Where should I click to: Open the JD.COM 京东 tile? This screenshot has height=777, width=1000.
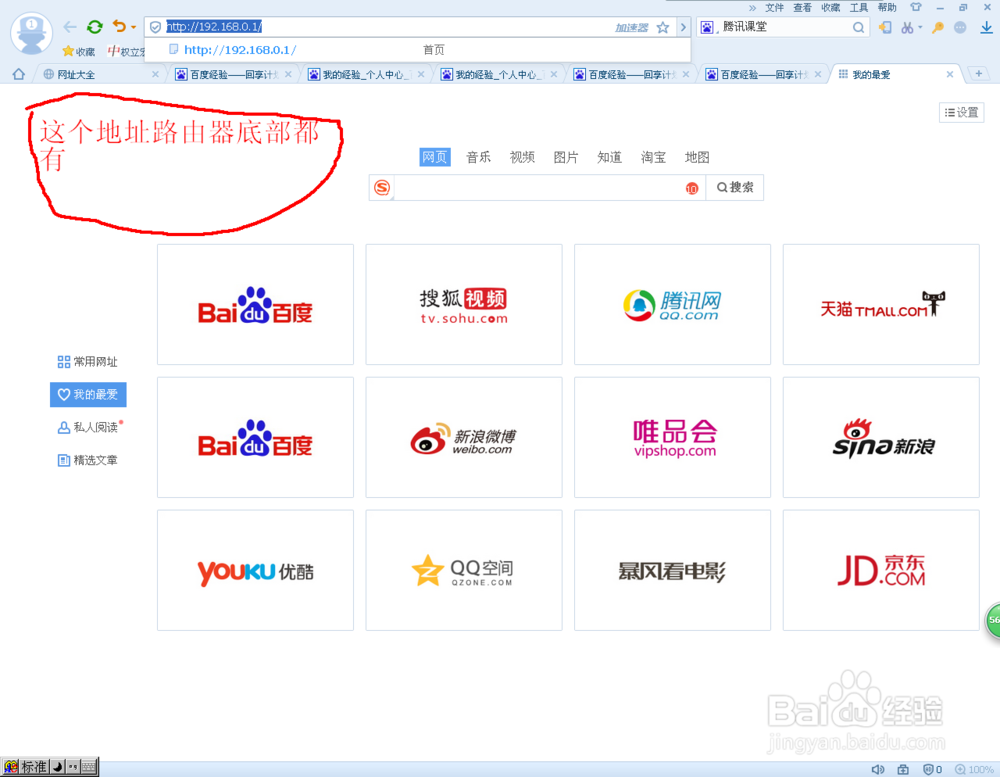click(881, 570)
